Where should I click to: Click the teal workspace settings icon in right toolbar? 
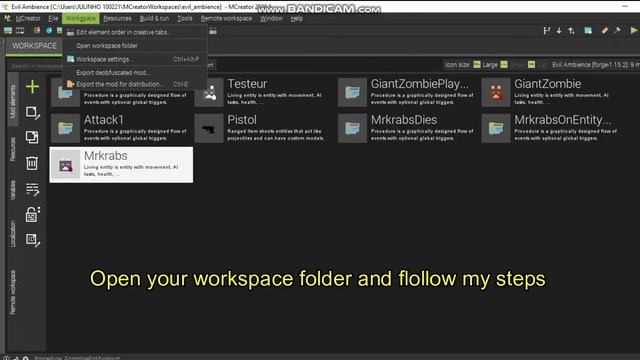point(588,31)
